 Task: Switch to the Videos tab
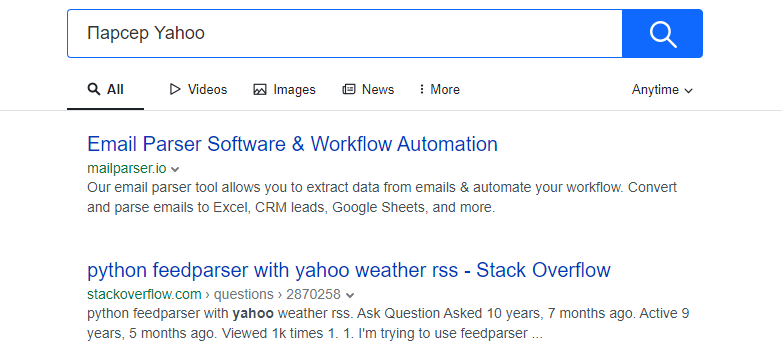pyautogui.click(x=198, y=89)
